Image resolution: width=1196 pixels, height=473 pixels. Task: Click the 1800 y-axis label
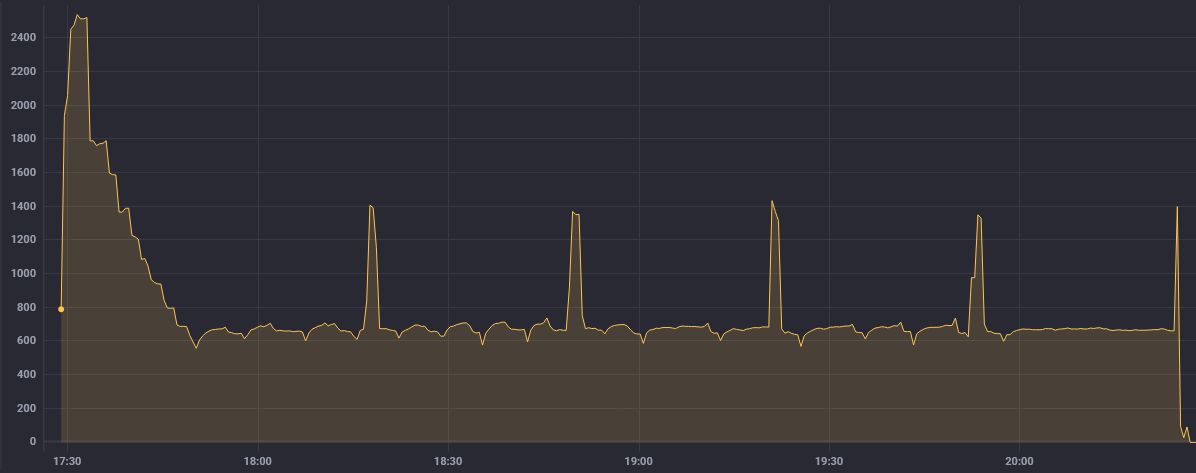pyautogui.click(x=24, y=139)
